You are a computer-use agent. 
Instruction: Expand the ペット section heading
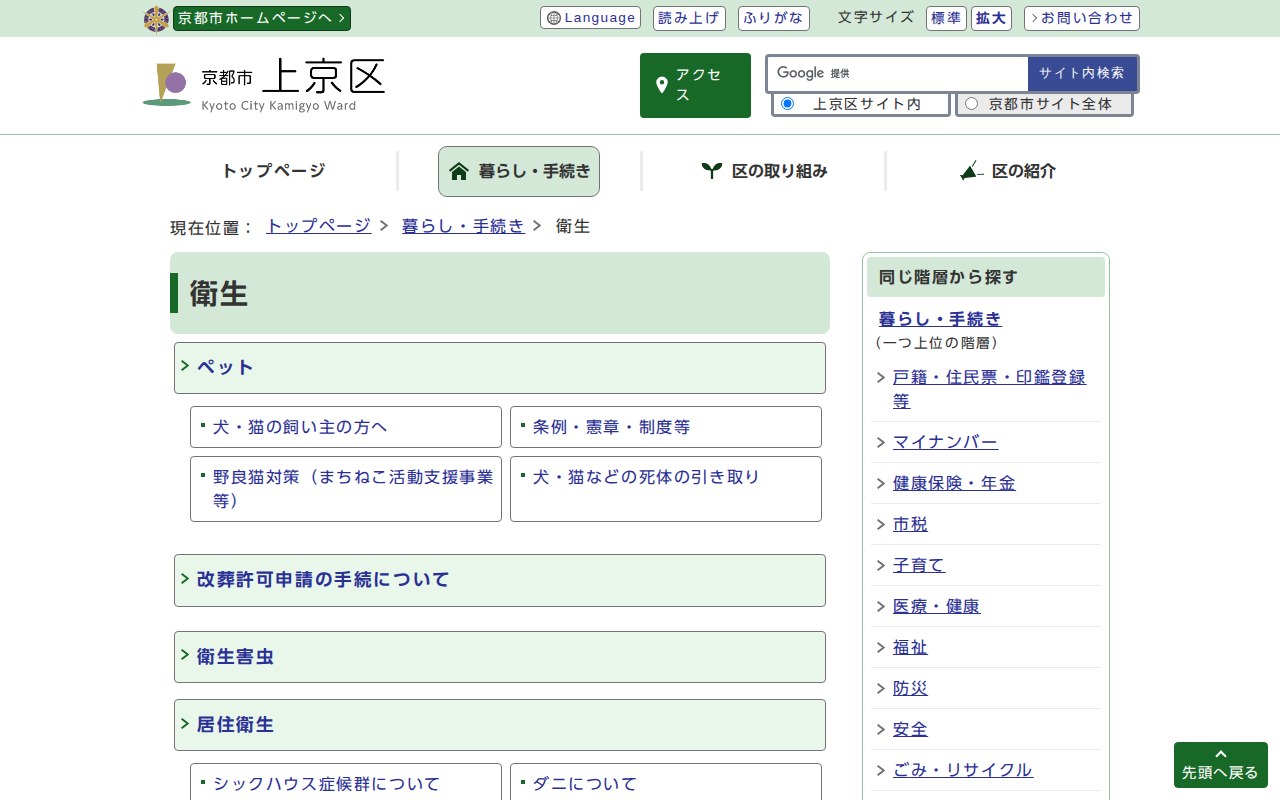pos(225,367)
